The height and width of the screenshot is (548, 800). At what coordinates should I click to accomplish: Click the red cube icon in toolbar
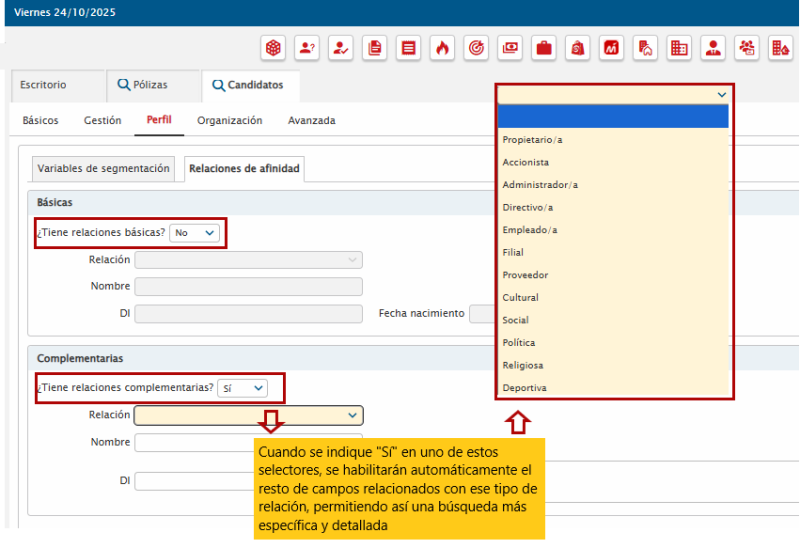[x=273, y=47]
